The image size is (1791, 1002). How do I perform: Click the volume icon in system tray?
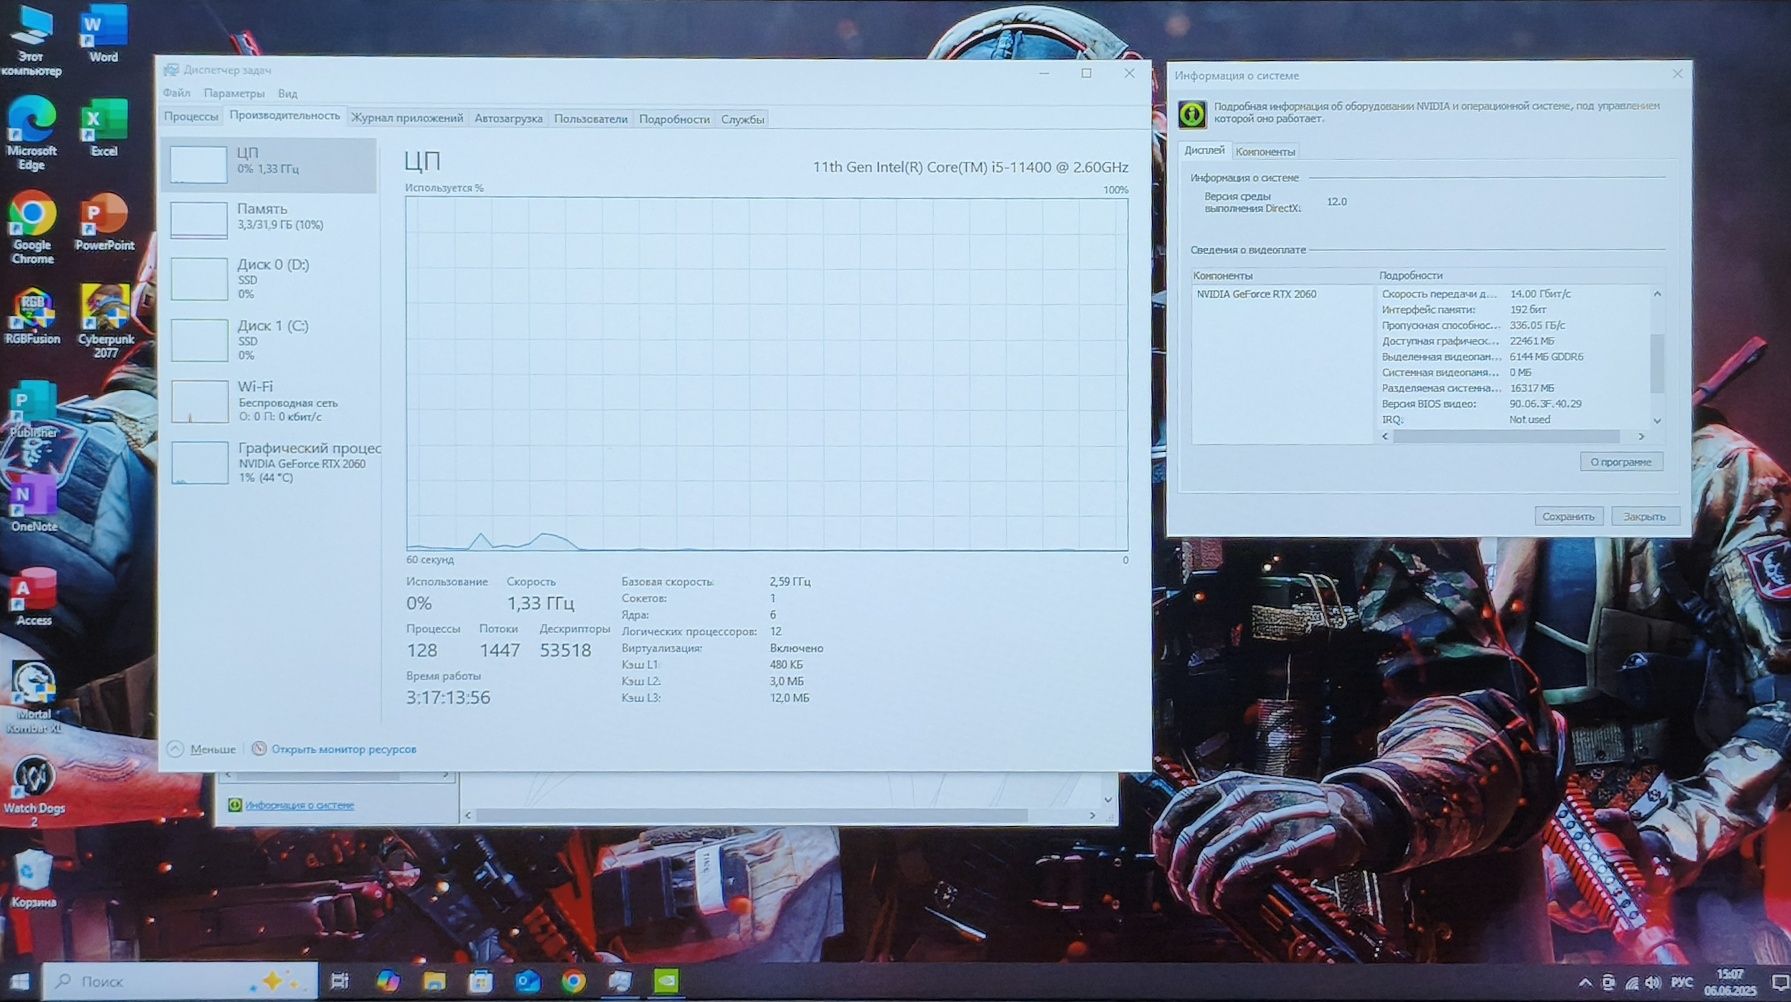point(1653,982)
